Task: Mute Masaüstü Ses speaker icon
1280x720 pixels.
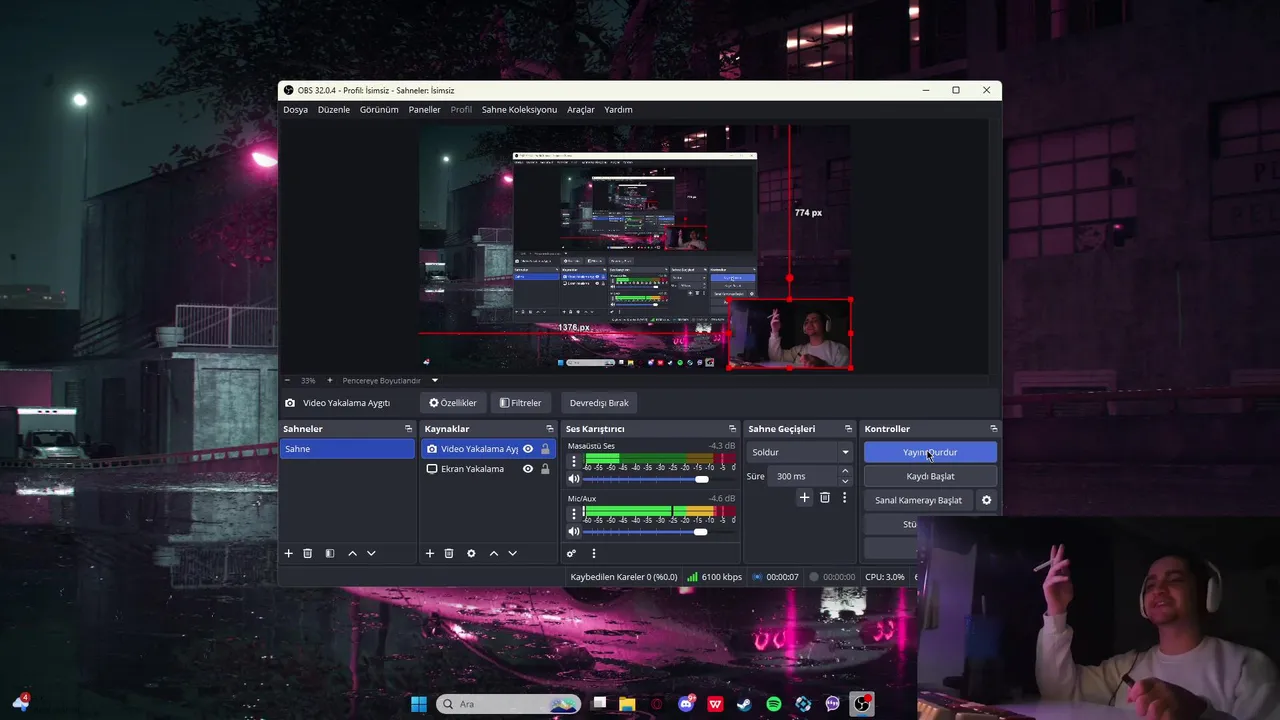Action: (574, 479)
